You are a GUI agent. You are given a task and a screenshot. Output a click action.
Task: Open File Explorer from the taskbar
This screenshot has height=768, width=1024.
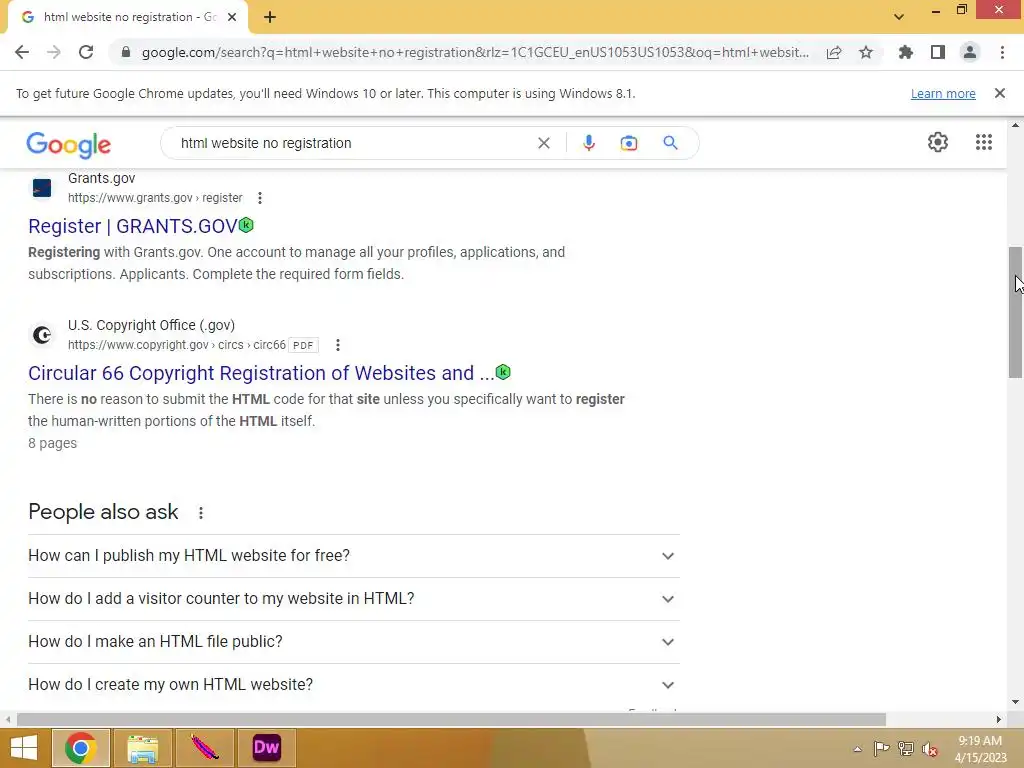[x=142, y=748]
